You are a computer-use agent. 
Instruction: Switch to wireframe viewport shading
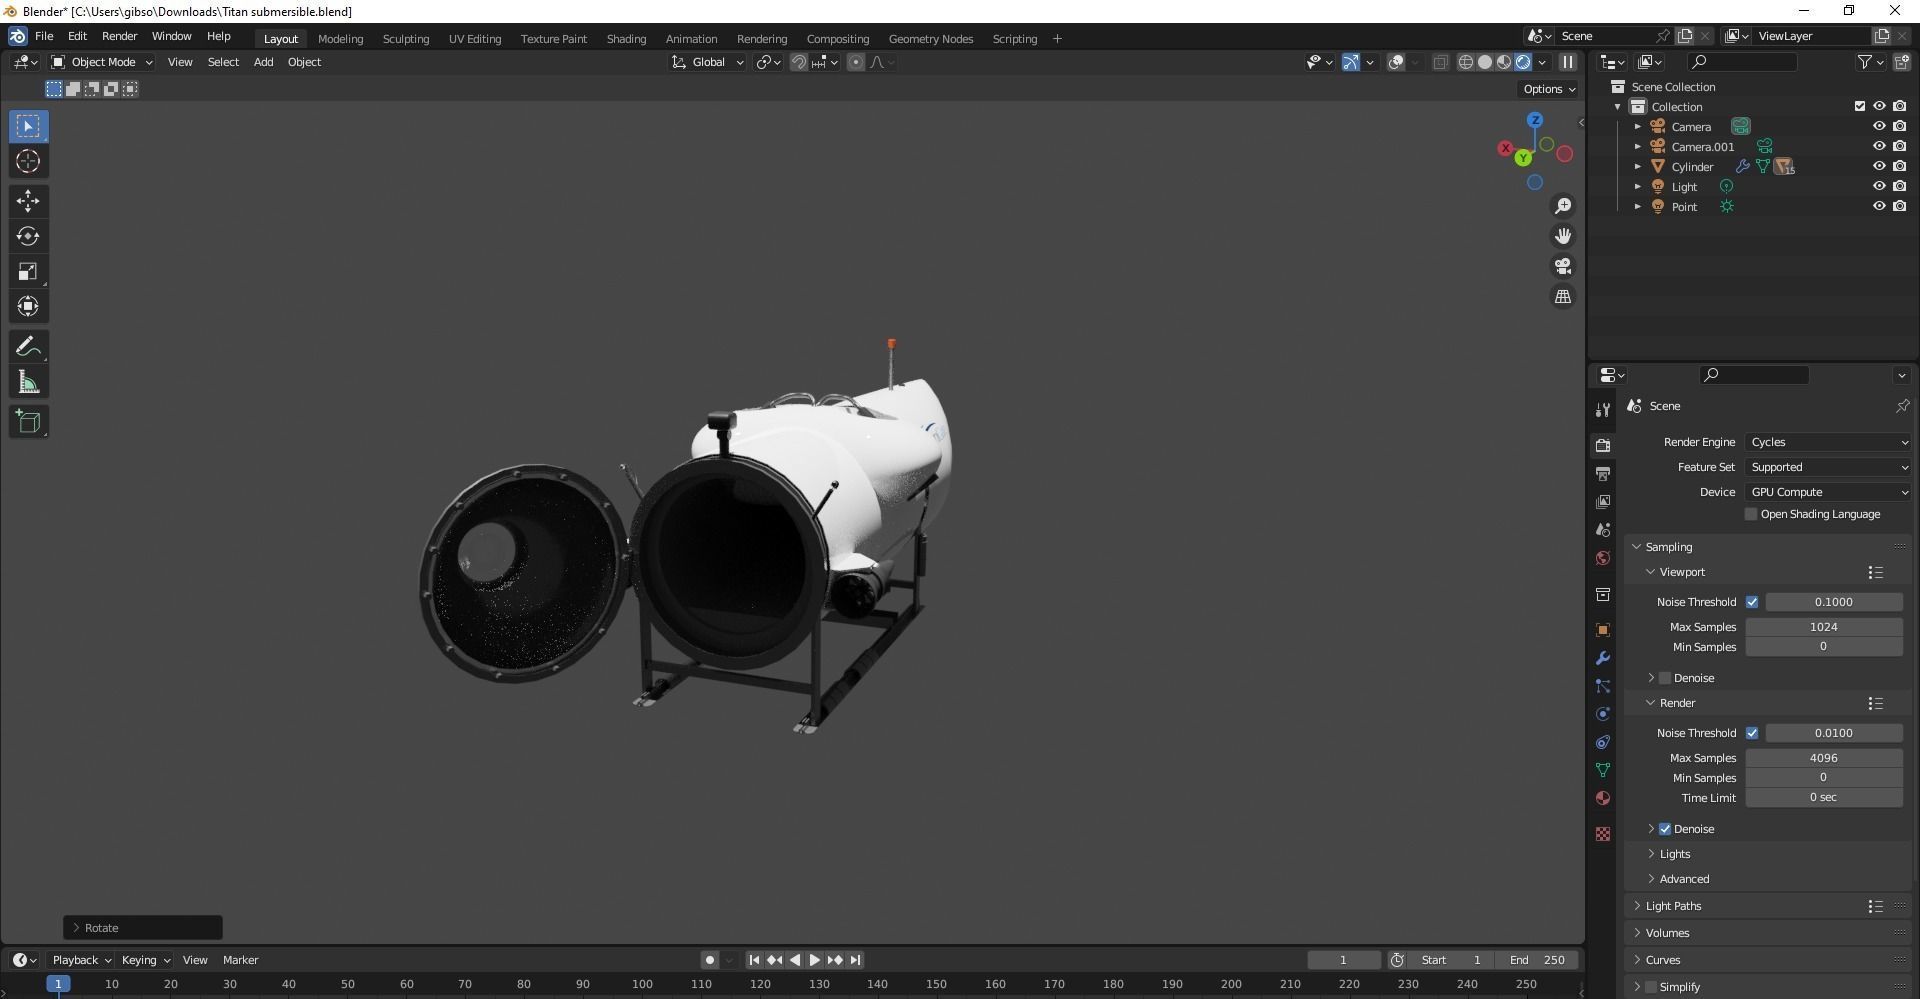click(x=1465, y=62)
